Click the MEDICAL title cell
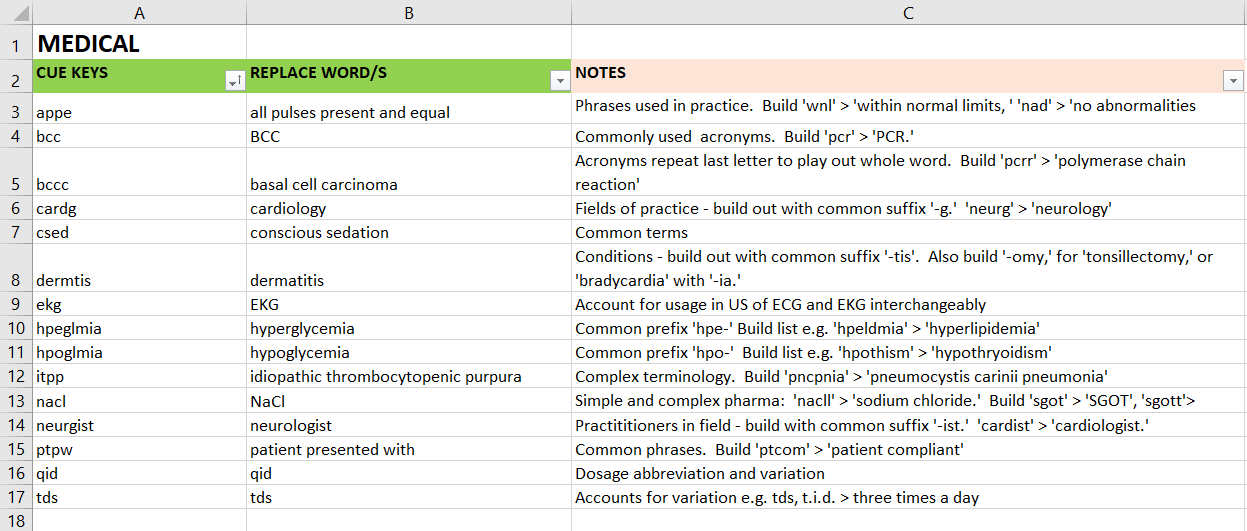 (139, 43)
